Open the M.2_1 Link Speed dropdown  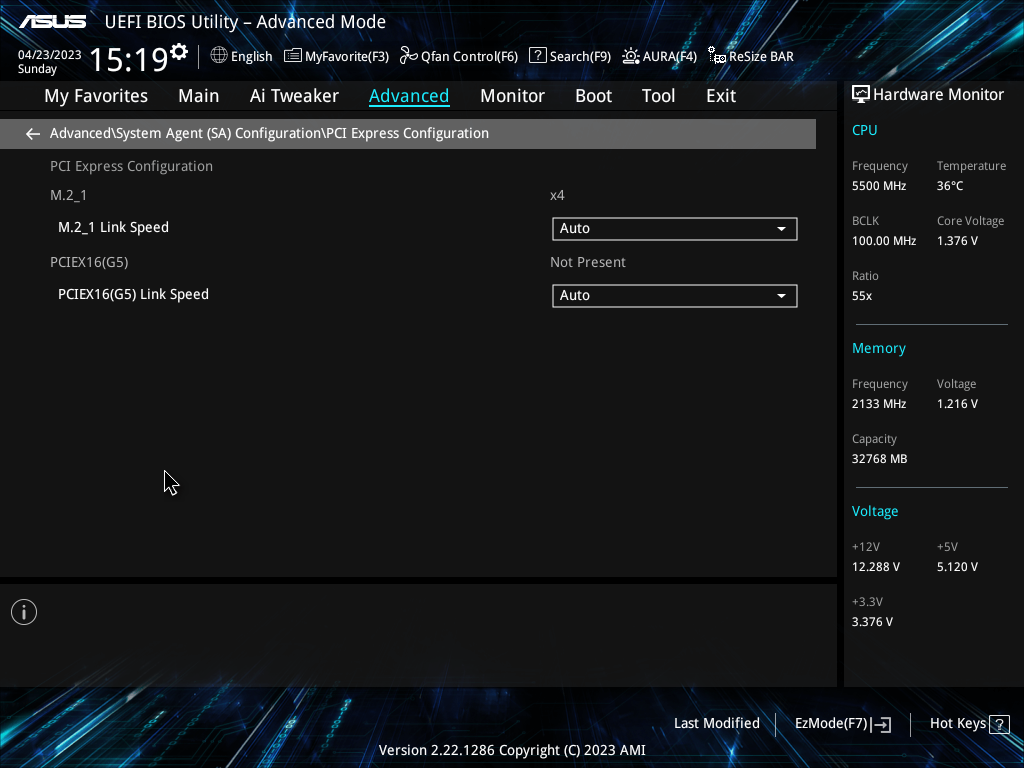pyautogui.click(x=675, y=229)
